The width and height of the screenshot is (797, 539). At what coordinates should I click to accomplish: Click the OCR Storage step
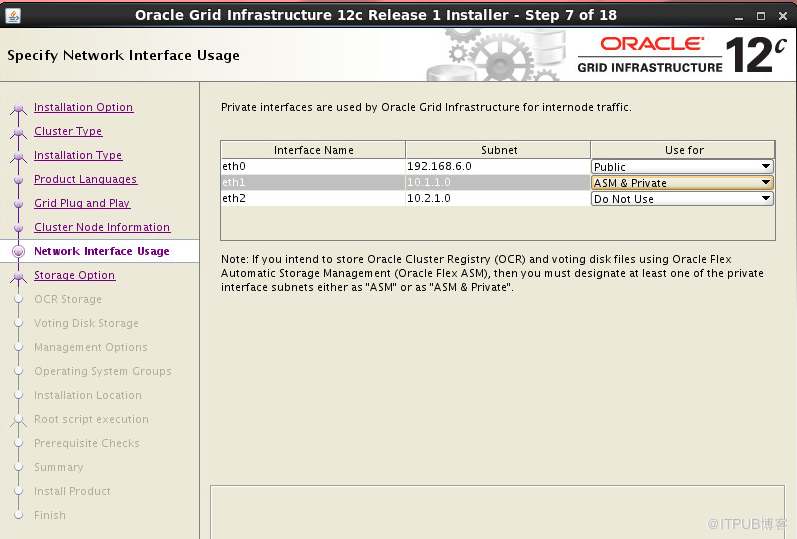pyautogui.click(x=68, y=299)
